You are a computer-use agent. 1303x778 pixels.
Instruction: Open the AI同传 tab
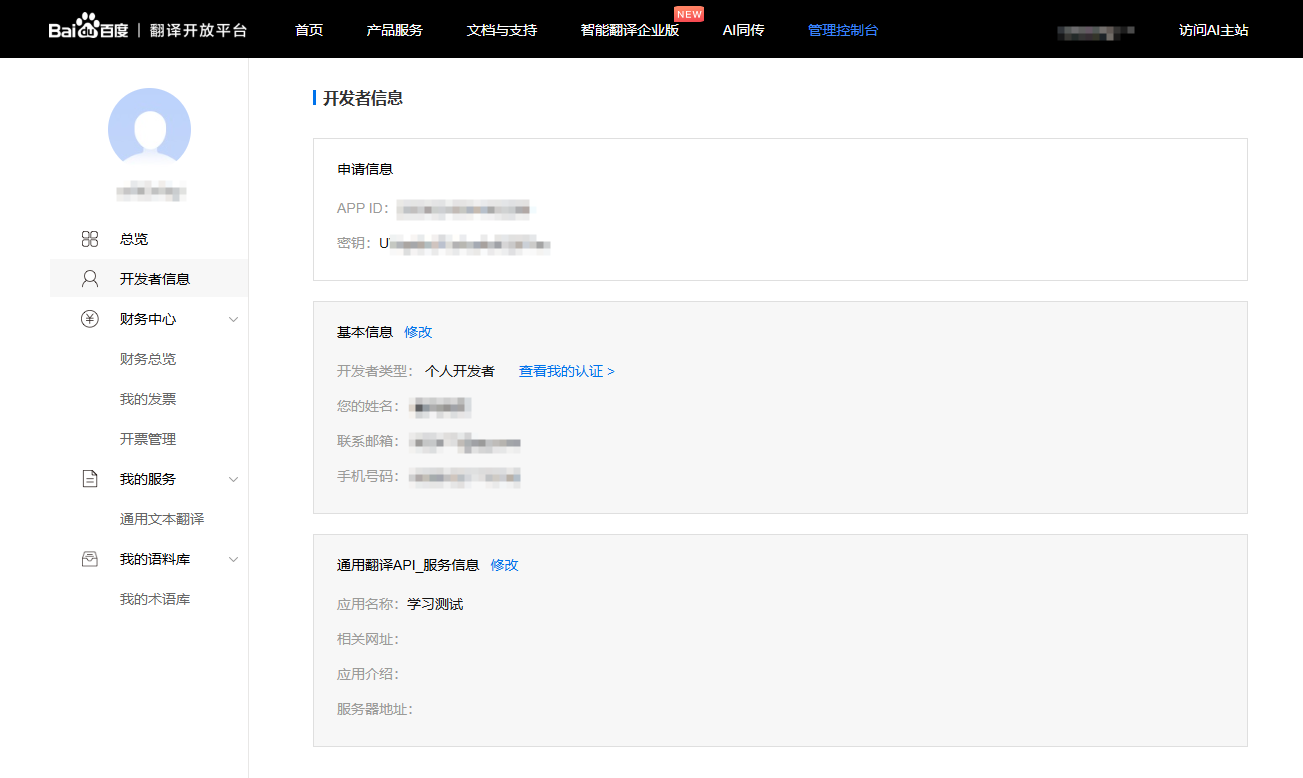(x=743, y=30)
